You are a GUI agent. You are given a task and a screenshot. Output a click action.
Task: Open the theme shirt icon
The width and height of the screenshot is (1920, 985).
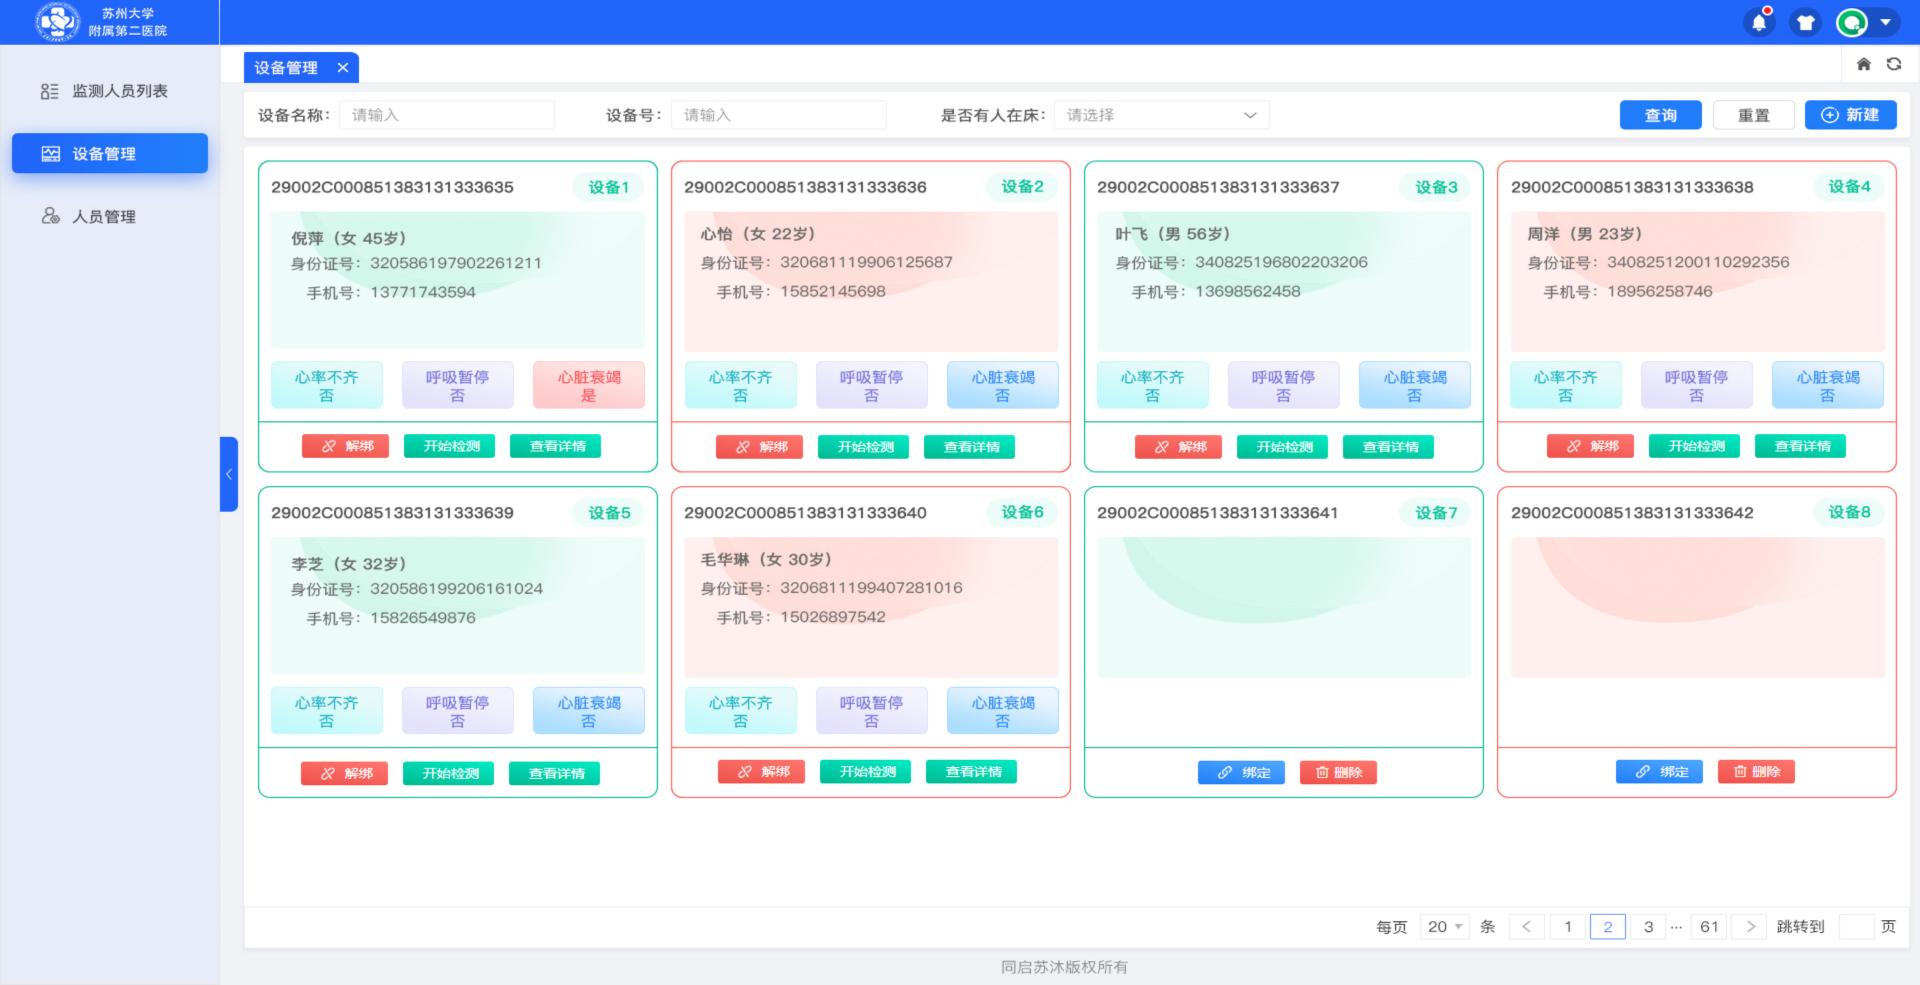1805,22
